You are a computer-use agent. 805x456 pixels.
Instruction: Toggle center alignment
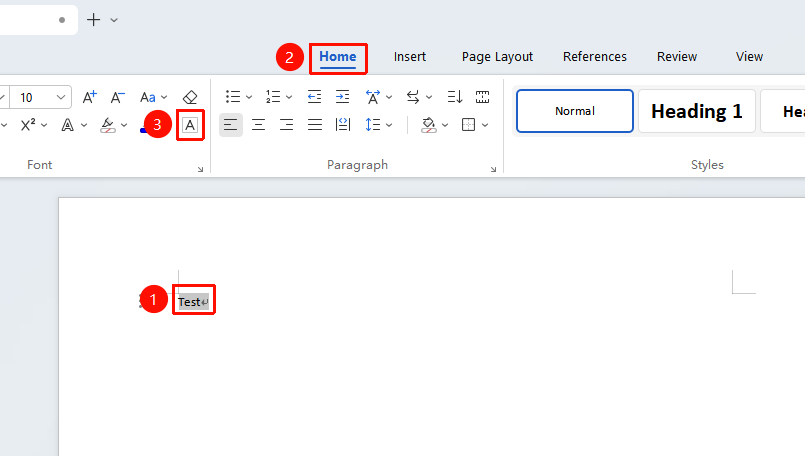pos(258,125)
